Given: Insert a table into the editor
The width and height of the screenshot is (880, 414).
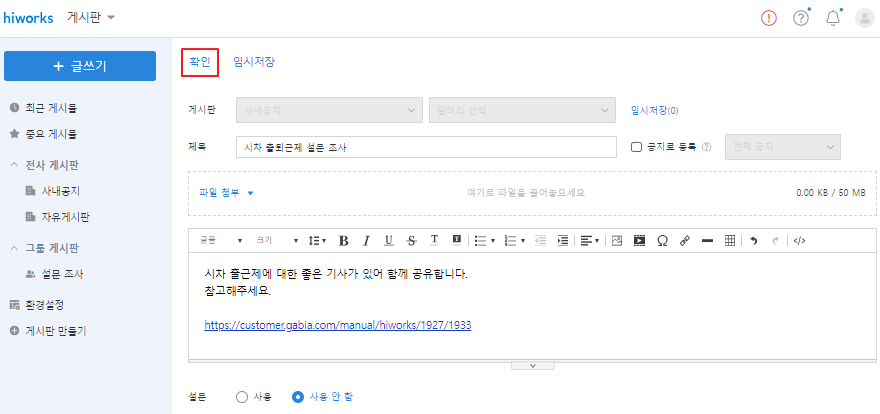Looking at the screenshot, I should (730, 241).
